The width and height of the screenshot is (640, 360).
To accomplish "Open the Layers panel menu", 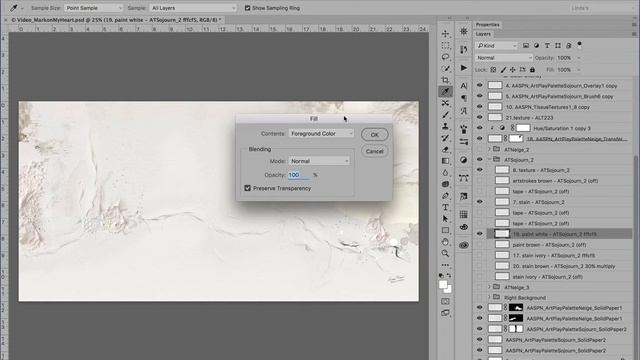I will (634, 34).
